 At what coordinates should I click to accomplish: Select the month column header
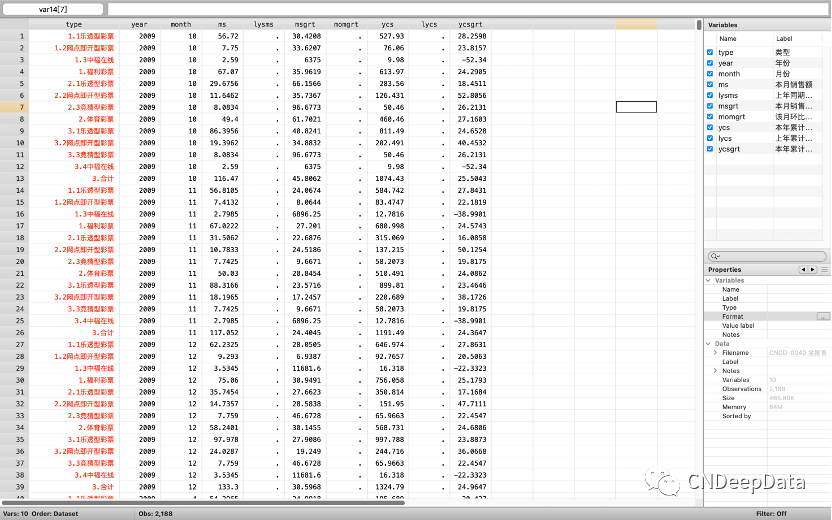(180, 24)
